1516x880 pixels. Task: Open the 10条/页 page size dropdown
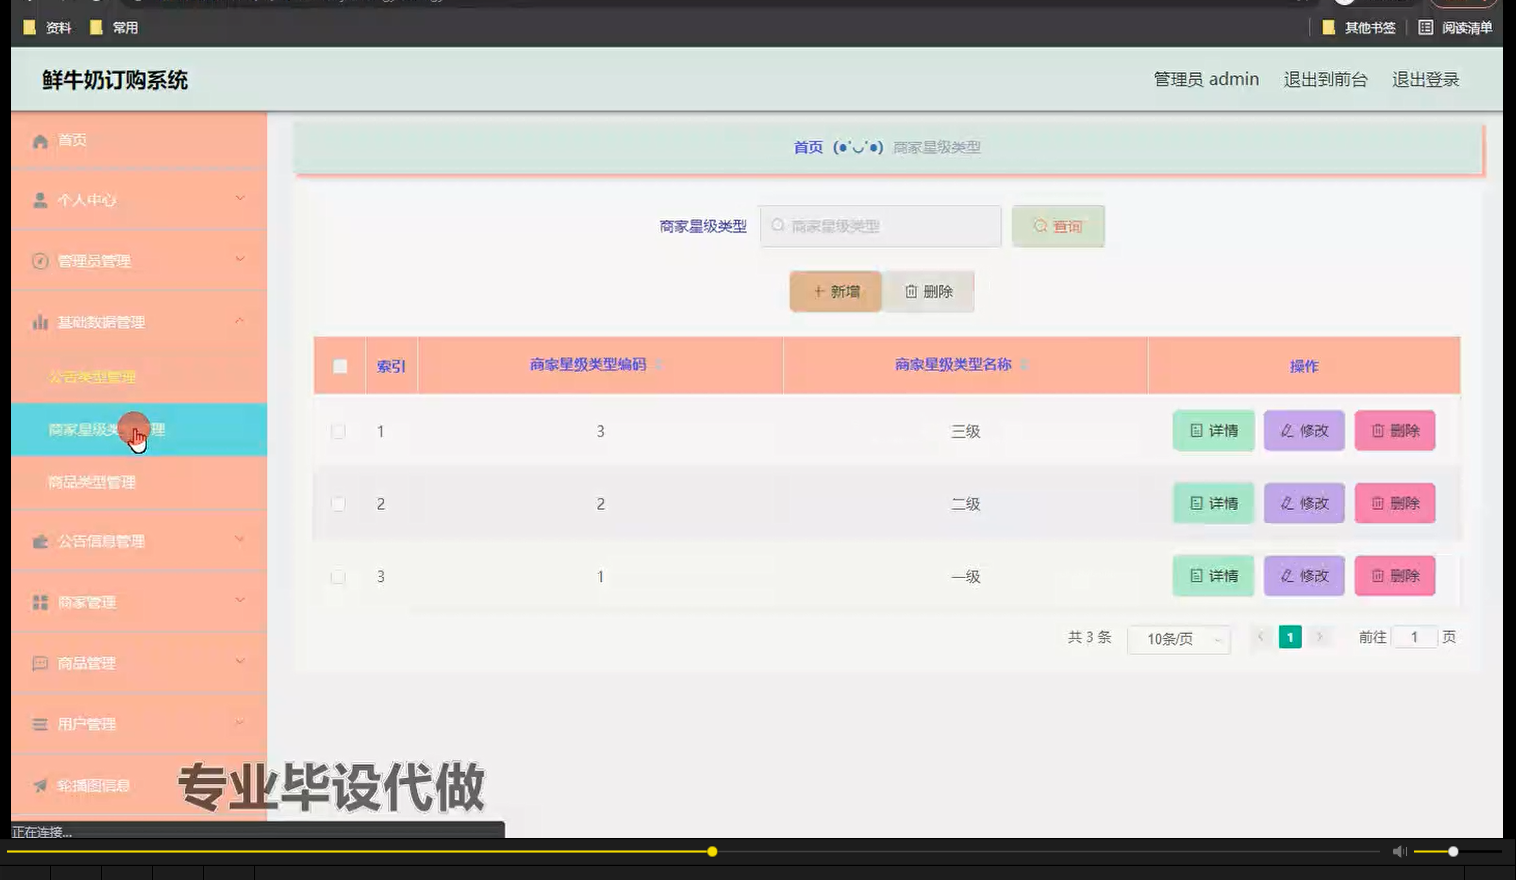[x=1179, y=639]
